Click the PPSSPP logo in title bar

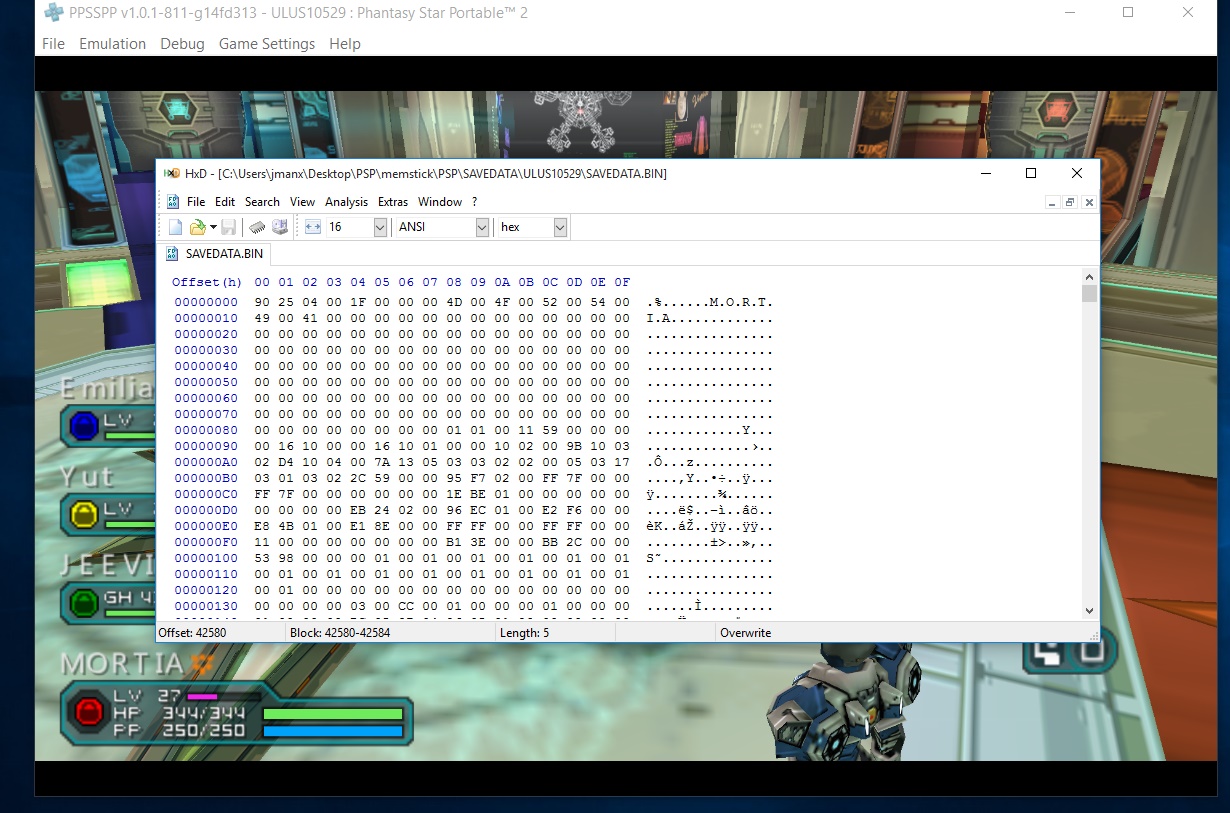click(x=54, y=13)
